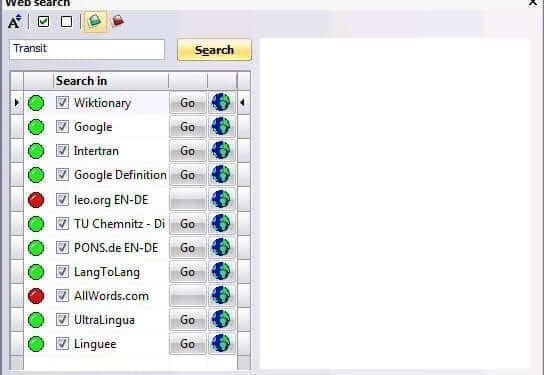544x375 pixels.
Task: Click the globe icon in Google row
Action: (221, 126)
